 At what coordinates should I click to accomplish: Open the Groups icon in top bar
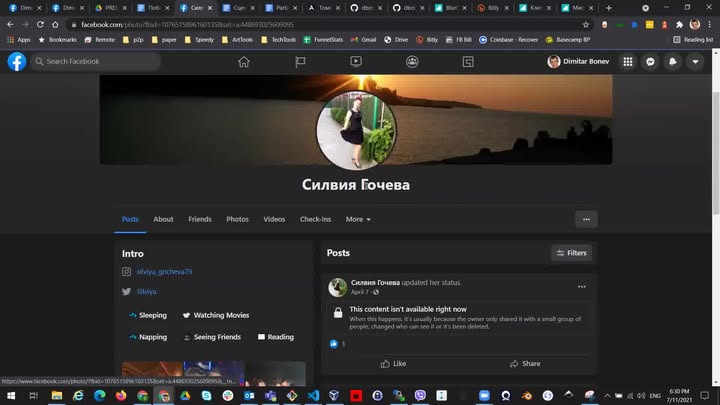coord(412,62)
